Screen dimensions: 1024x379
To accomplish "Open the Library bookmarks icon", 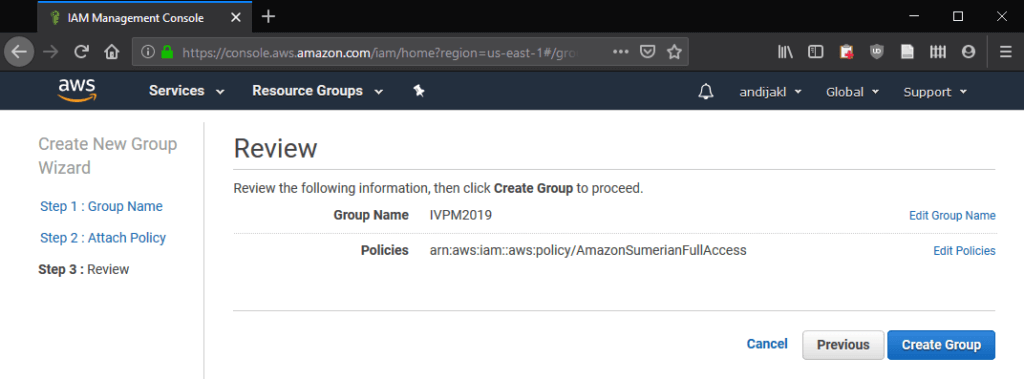I will pyautogui.click(x=785, y=52).
